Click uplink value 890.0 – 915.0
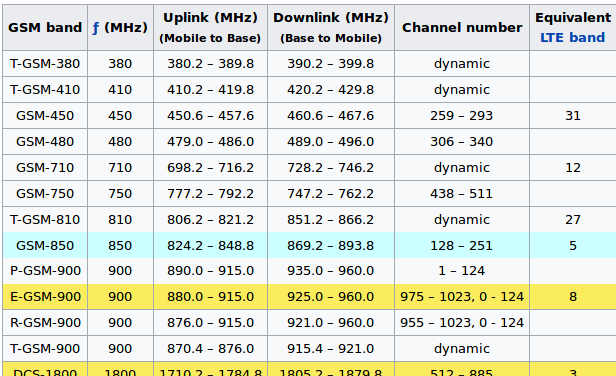Viewport: 616px width, 376px height. tap(210, 271)
